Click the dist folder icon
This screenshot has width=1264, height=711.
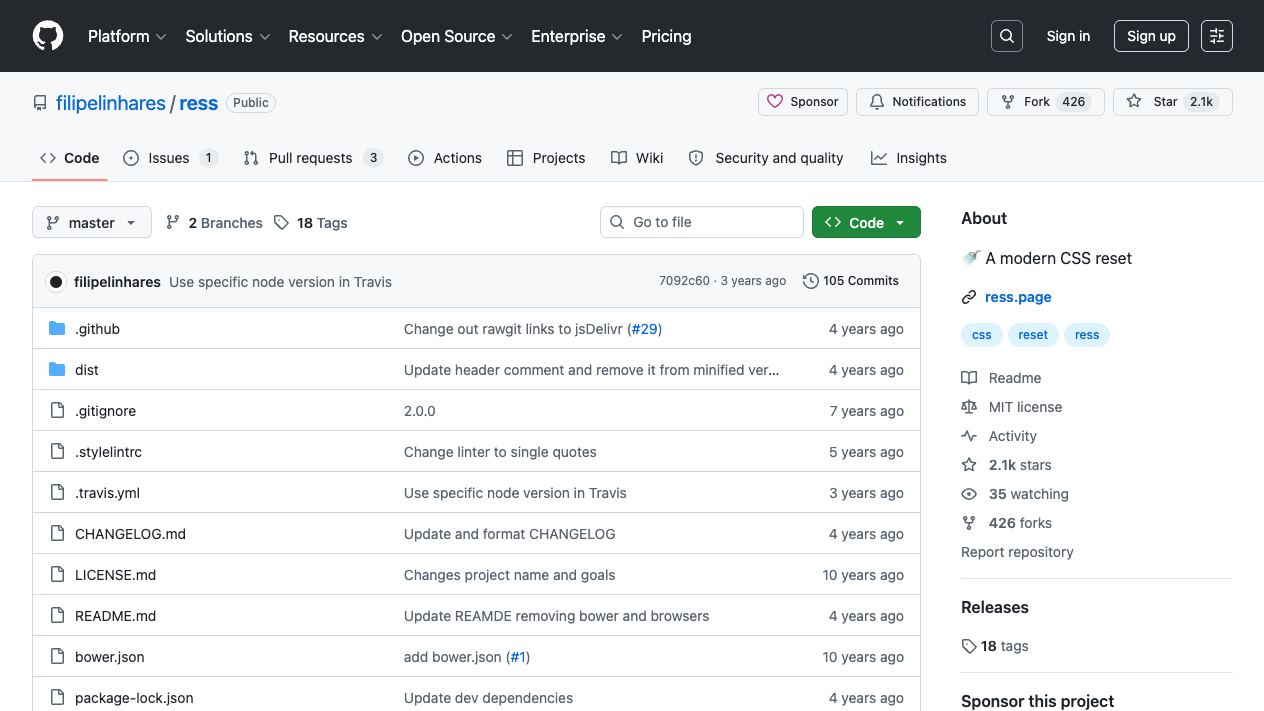pyautogui.click(x=57, y=370)
